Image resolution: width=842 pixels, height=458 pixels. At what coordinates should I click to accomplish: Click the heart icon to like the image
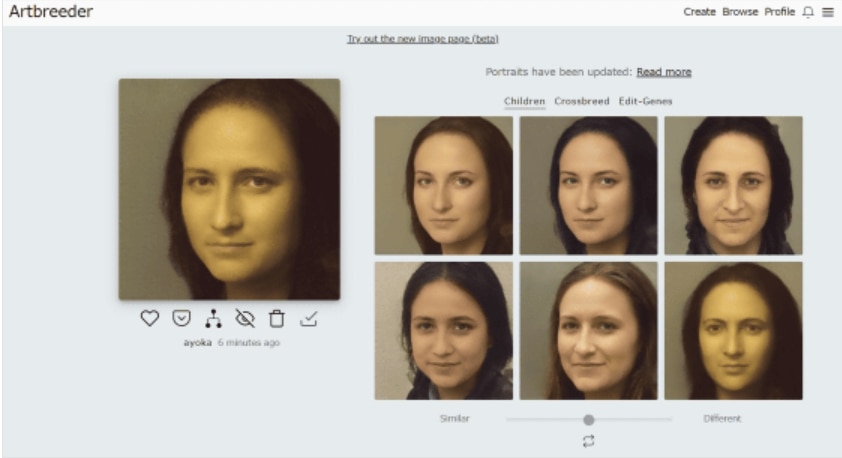(150, 318)
